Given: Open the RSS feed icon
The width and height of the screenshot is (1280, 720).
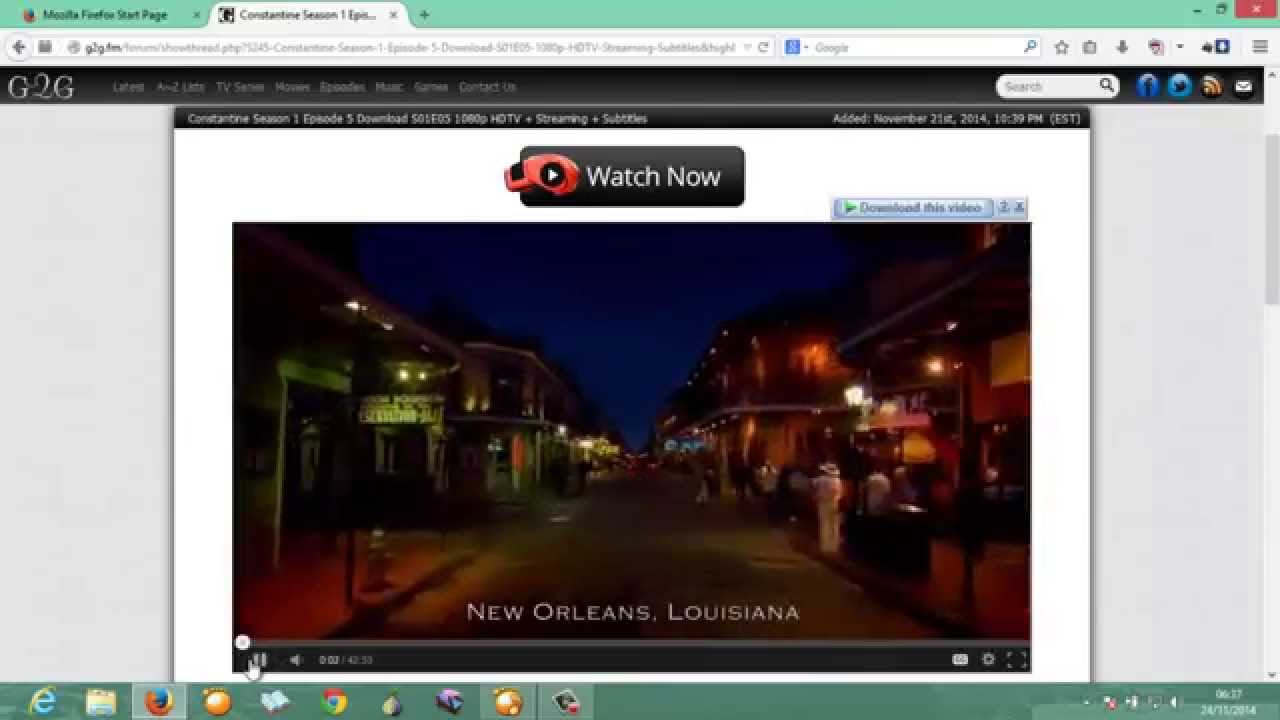Looking at the screenshot, I should pyautogui.click(x=1212, y=86).
